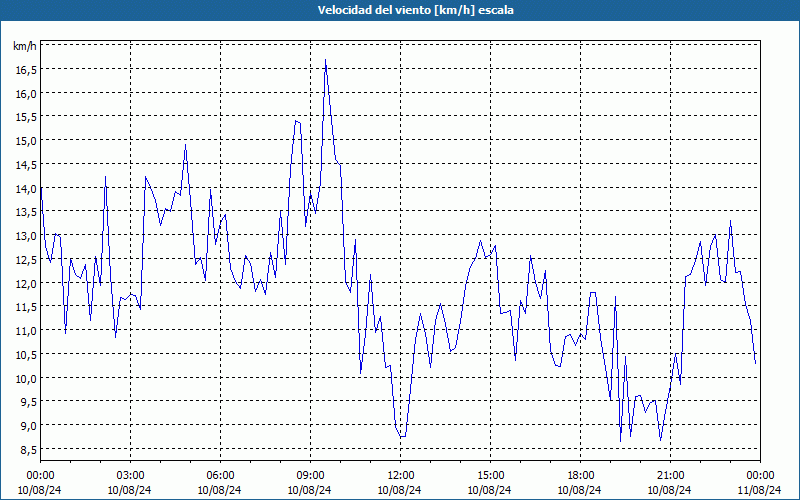Select the 16,0 y-axis label
The image size is (800, 500).
26,93
